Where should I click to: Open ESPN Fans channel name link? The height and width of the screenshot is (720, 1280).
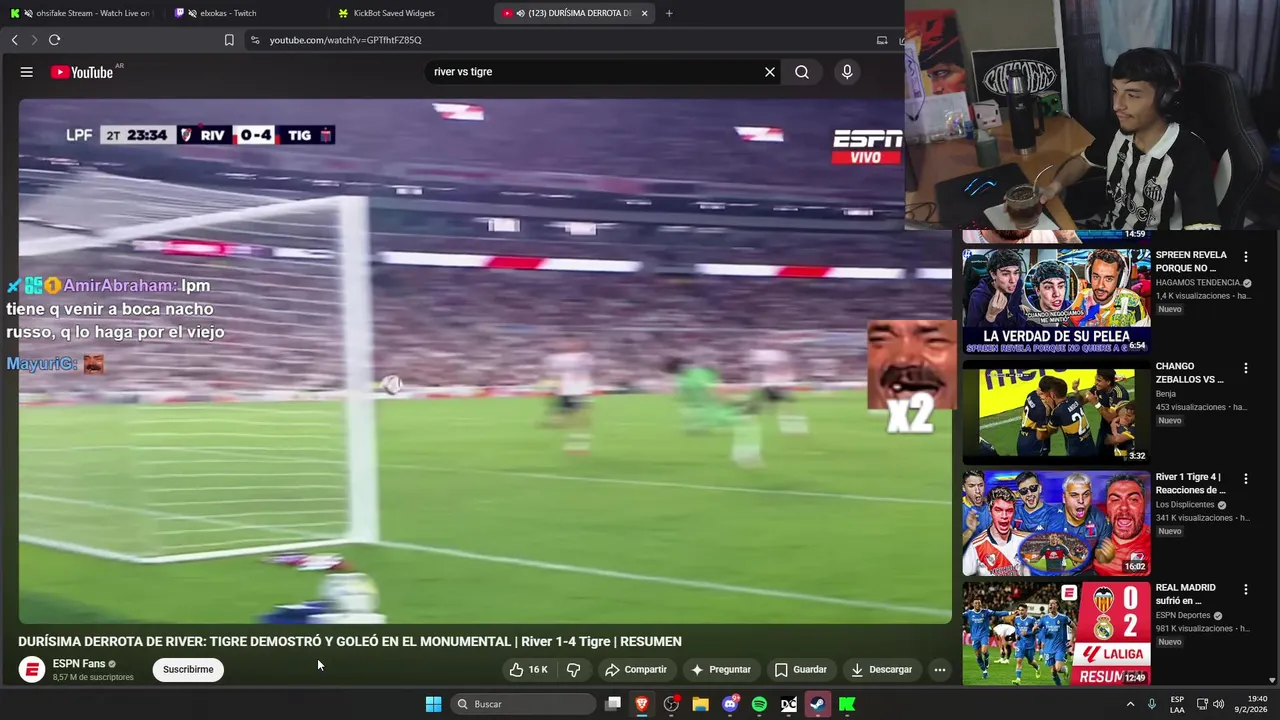point(79,664)
